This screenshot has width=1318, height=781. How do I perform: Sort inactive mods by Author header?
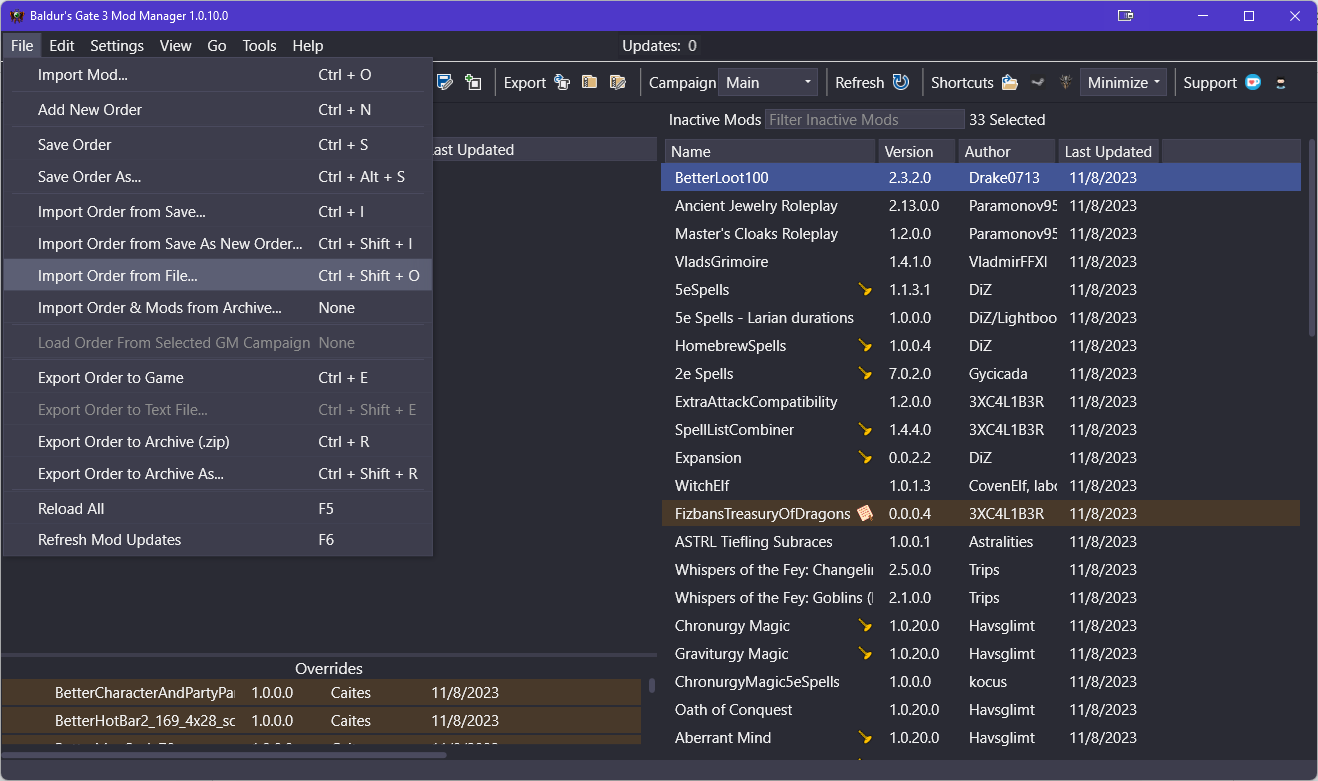(x=1006, y=152)
